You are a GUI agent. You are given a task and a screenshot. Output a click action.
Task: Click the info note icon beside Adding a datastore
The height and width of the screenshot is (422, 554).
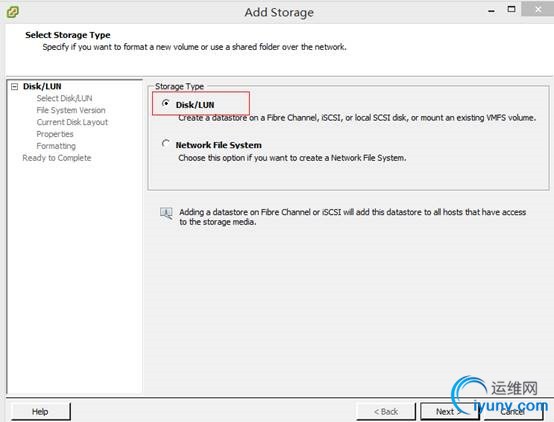coord(166,213)
